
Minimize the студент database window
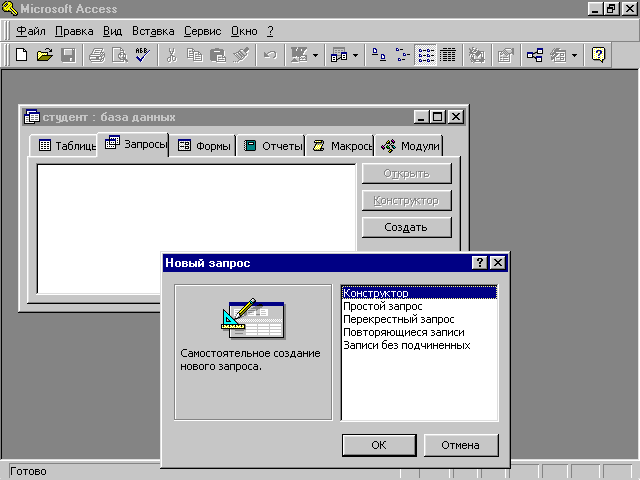421,117
